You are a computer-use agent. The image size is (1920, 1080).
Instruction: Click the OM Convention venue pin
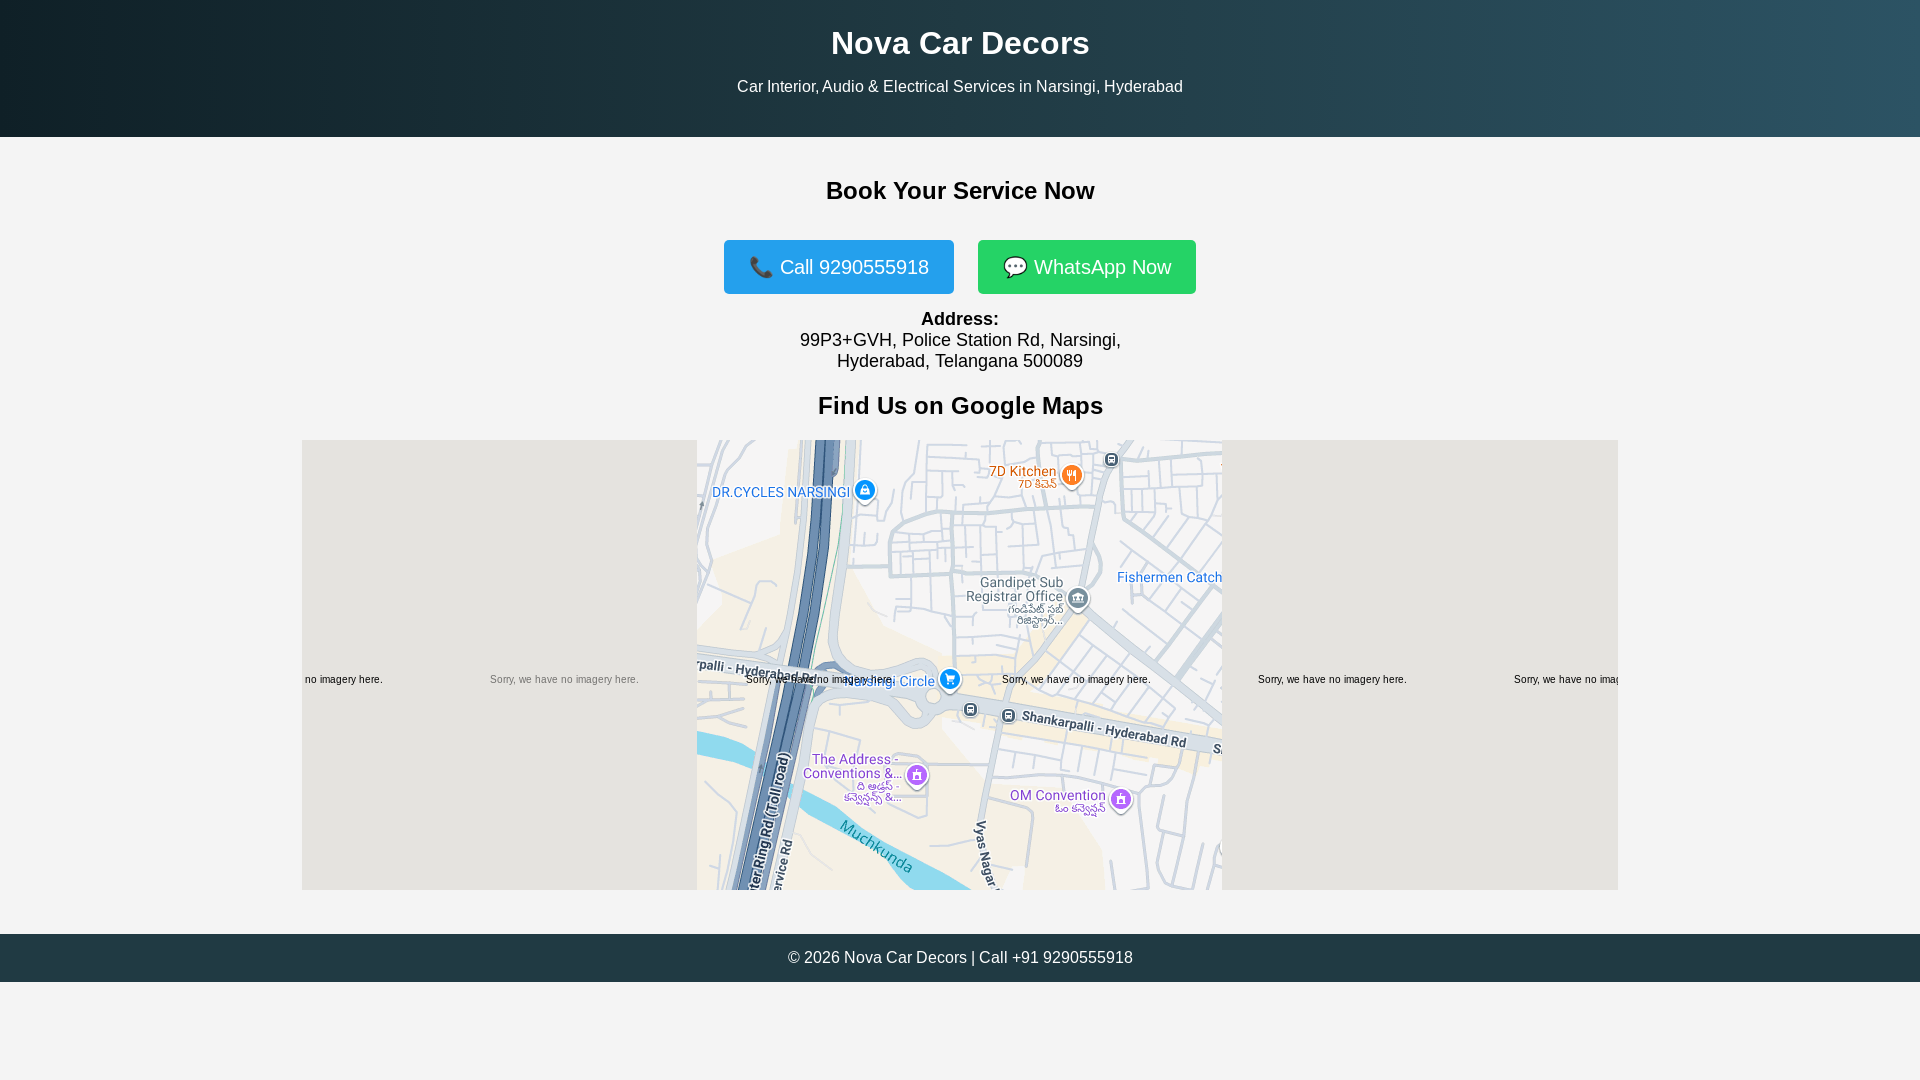point(1120,800)
